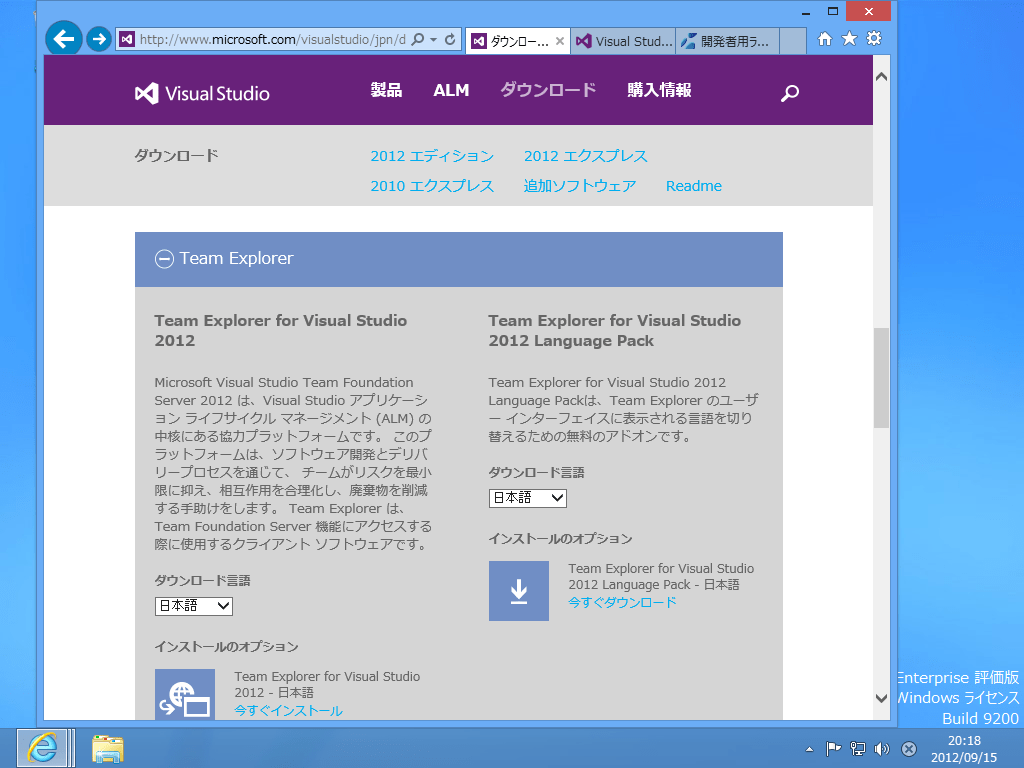Click the URL address field
The height and width of the screenshot is (768, 1024).
272,39
